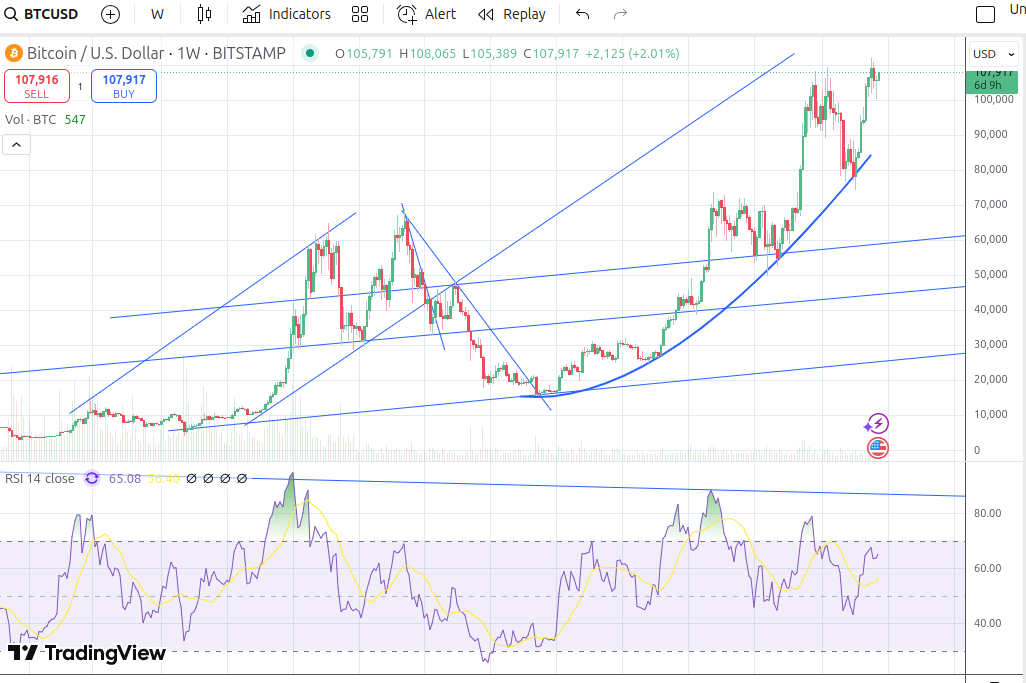Select the RSI 14 close indicator legend
This screenshot has width=1026, height=683.
point(40,479)
